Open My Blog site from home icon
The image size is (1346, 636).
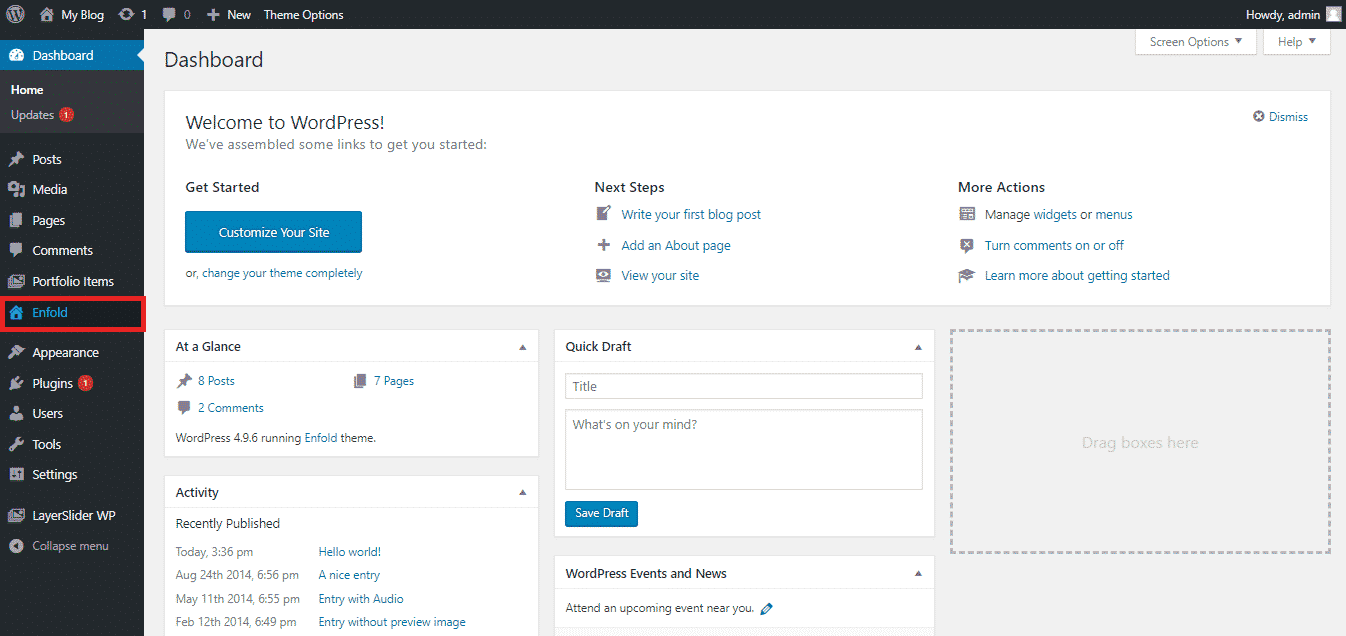click(47, 14)
